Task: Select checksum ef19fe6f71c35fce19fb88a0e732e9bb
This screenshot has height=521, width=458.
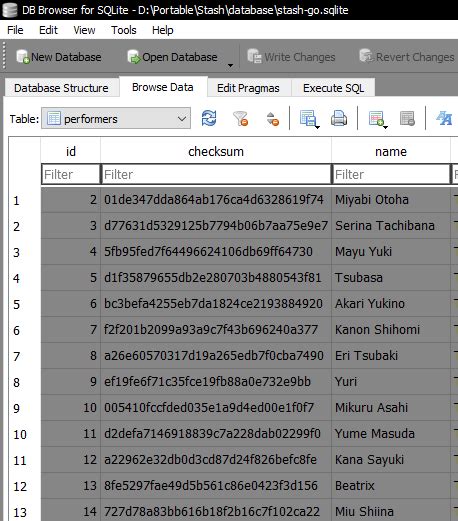Action: click(216, 382)
